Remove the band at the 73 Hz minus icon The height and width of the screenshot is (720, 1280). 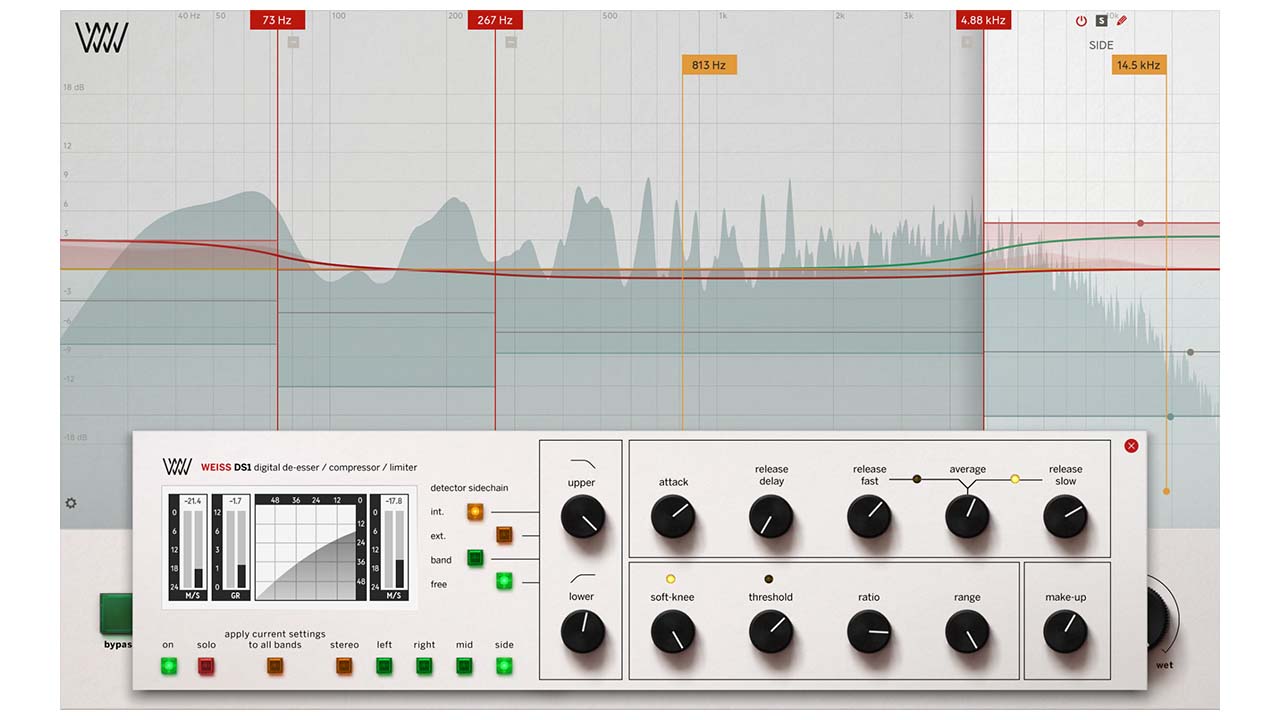click(293, 42)
